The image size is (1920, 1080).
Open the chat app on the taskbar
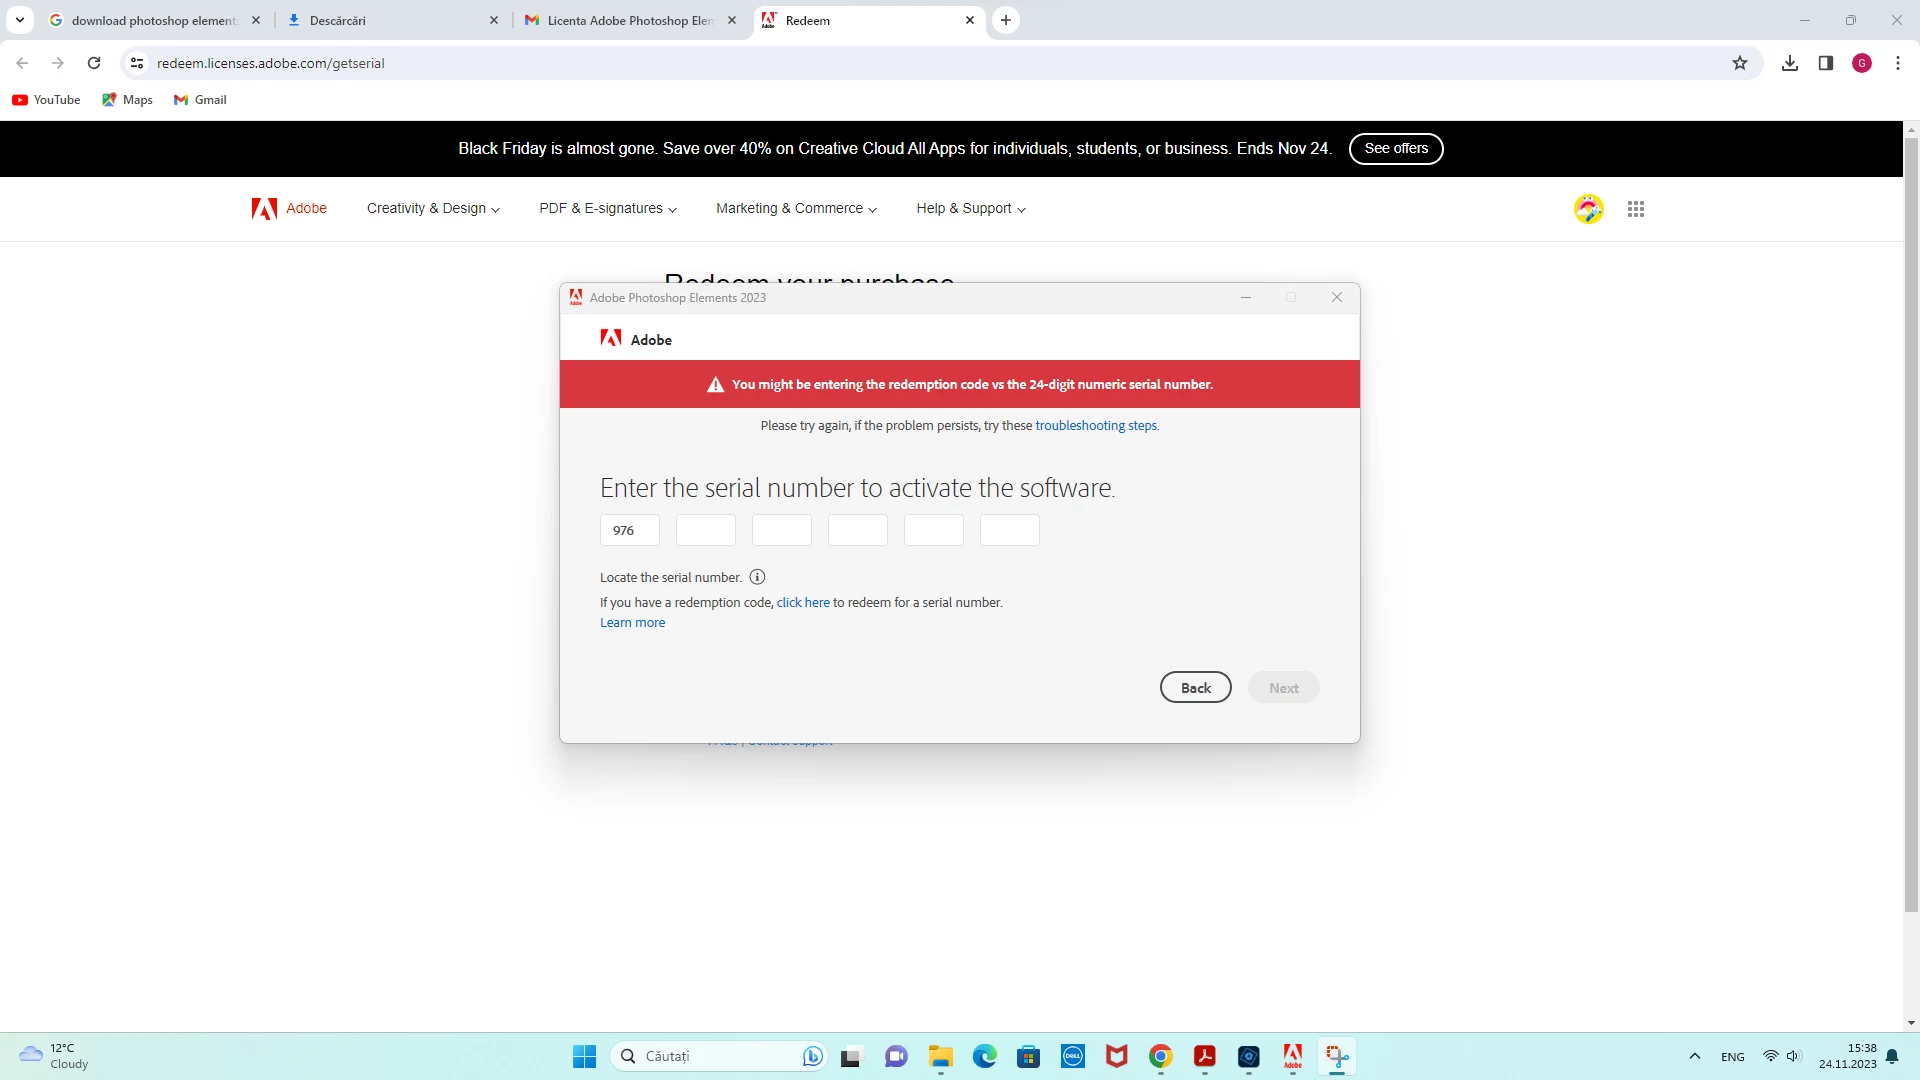896,1056
